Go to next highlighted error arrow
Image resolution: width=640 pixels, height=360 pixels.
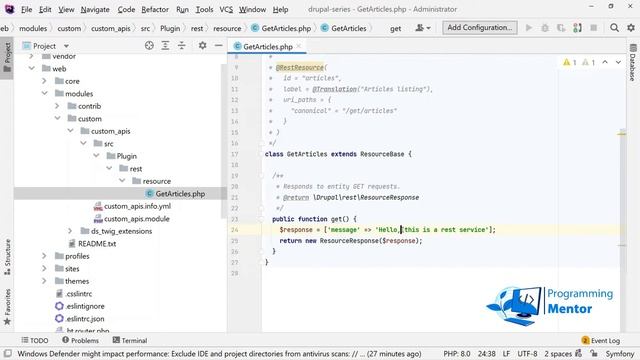pyautogui.click(x=618, y=62)
